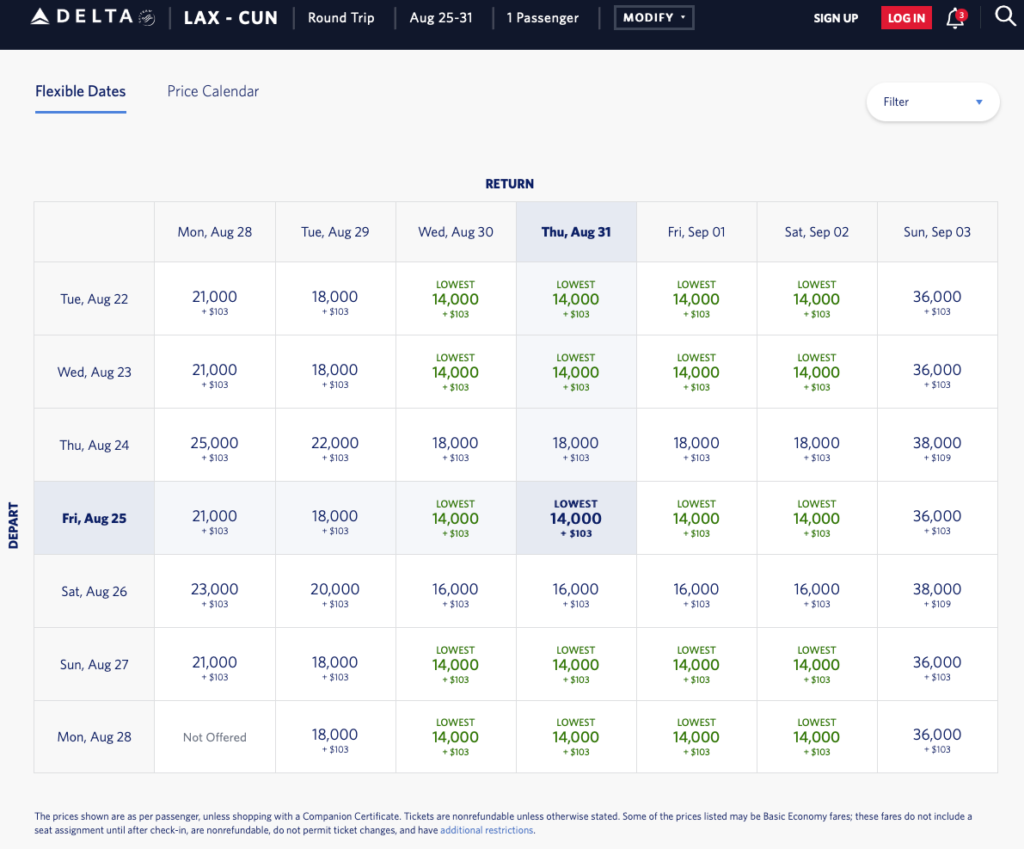Screen dimensions: 1024x849
Task: Open search with the magnifying glass icon
Action: (1005, 17)
